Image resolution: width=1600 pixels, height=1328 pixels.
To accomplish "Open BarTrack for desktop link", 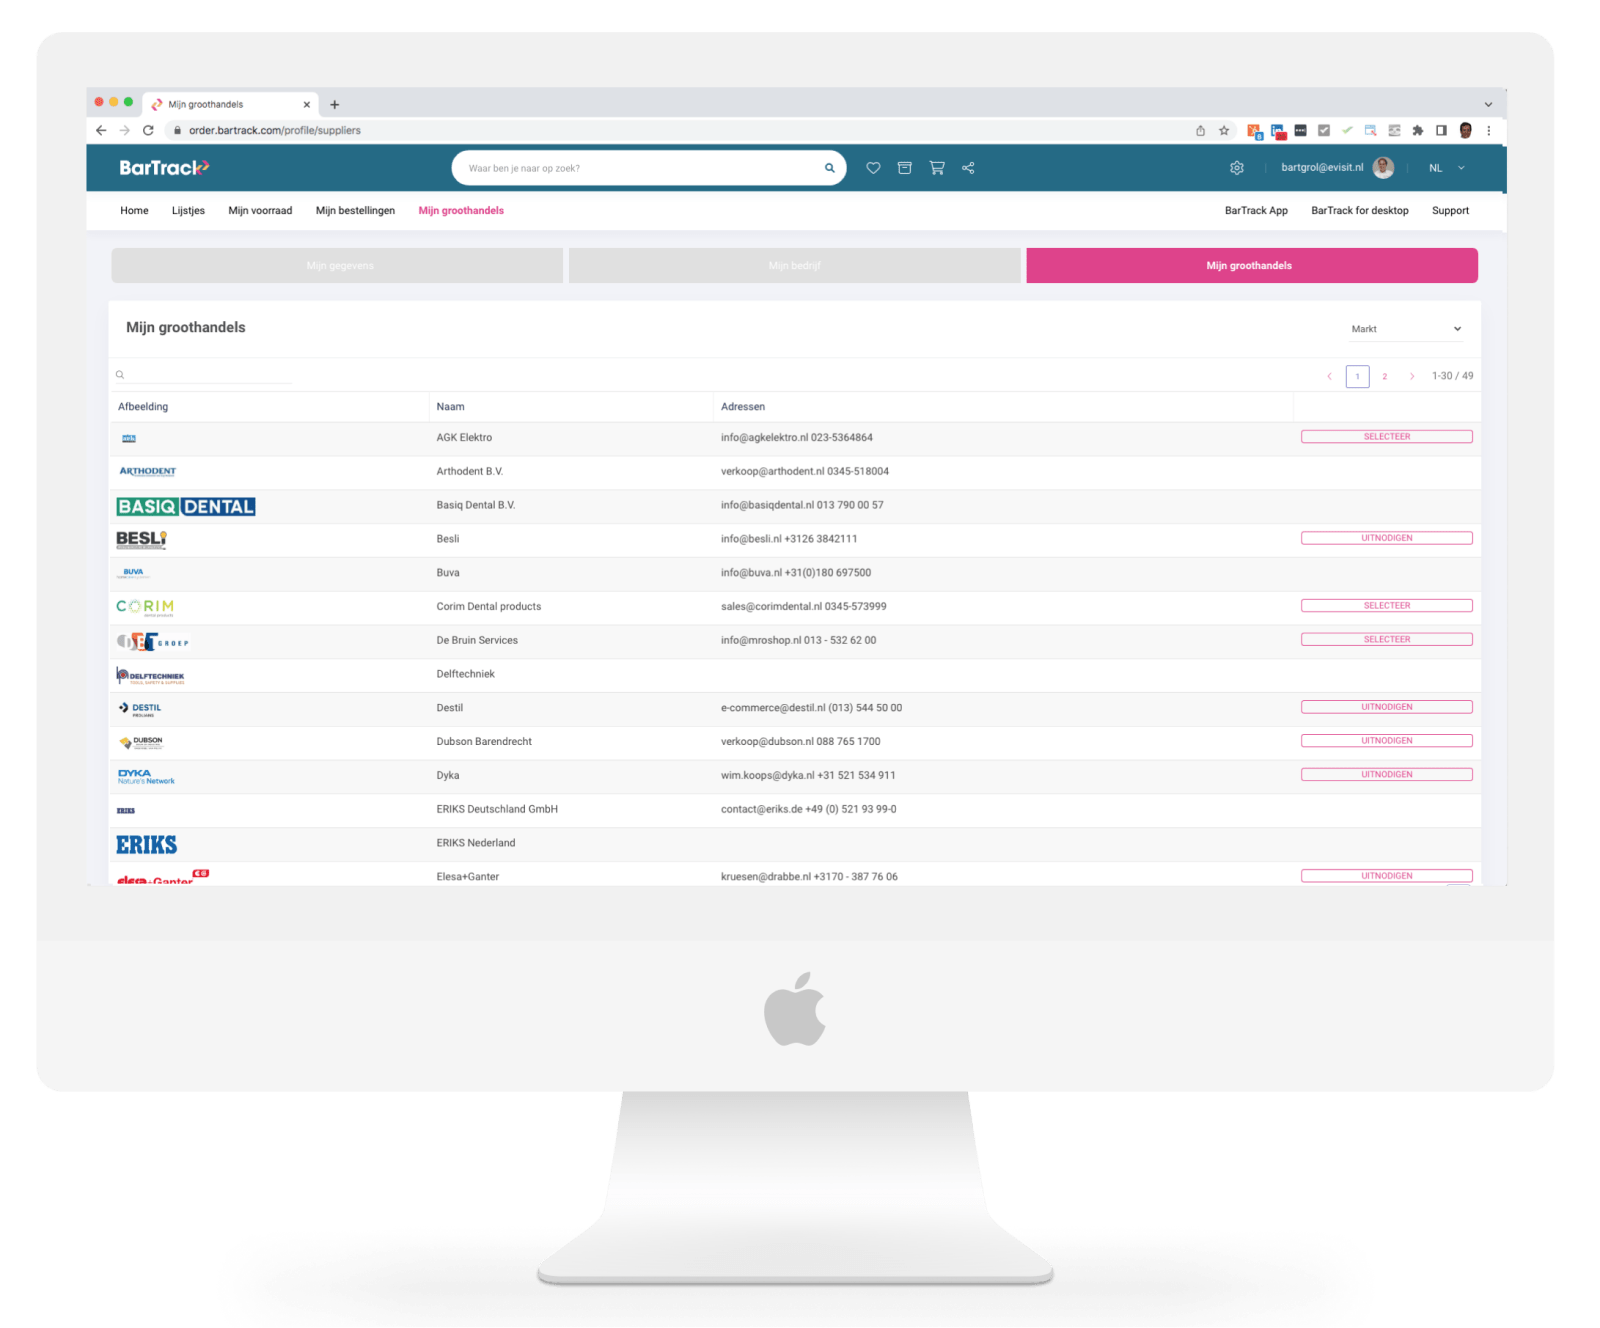I will click(1359, 211).
